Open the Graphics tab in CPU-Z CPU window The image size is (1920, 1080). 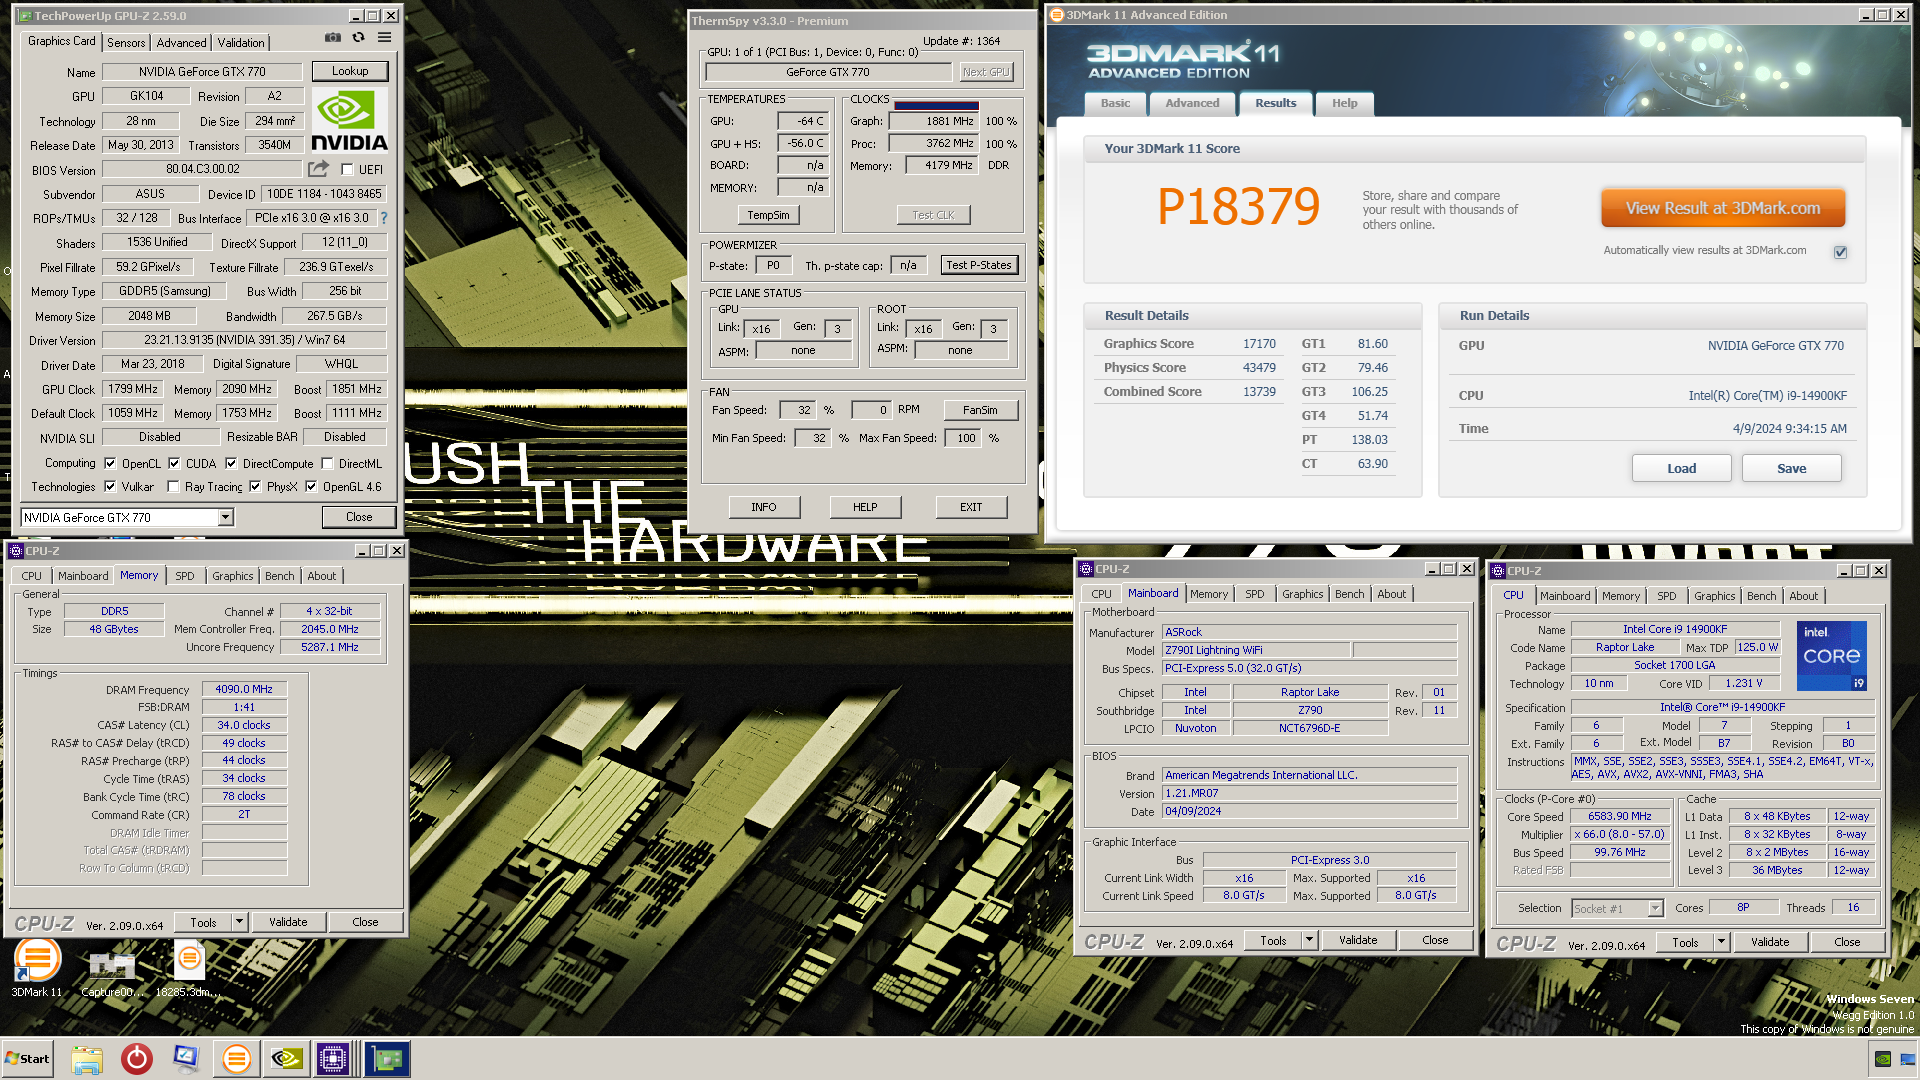[1714, 596]
